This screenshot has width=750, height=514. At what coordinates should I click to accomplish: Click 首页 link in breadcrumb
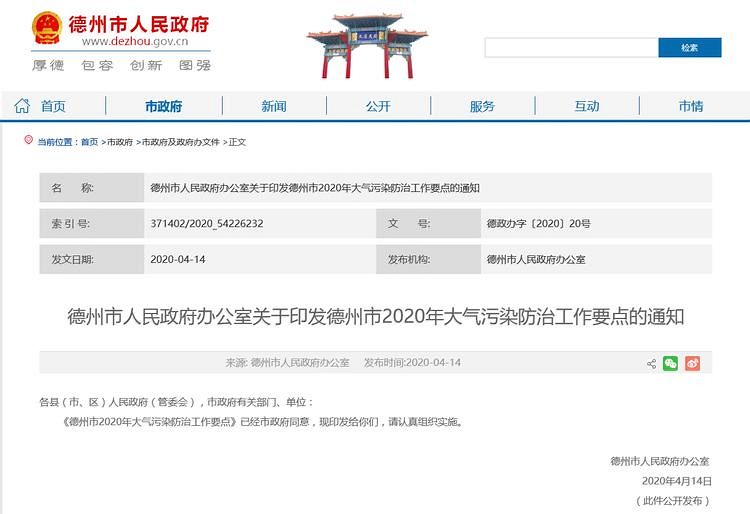pos(89,142)
